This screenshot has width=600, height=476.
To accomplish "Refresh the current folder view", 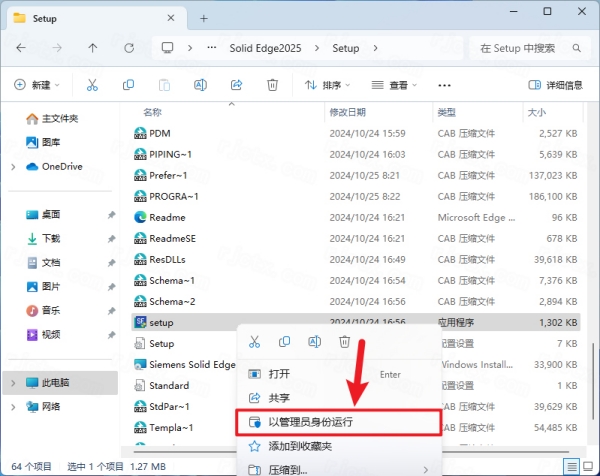I will (x=126, y=47).
